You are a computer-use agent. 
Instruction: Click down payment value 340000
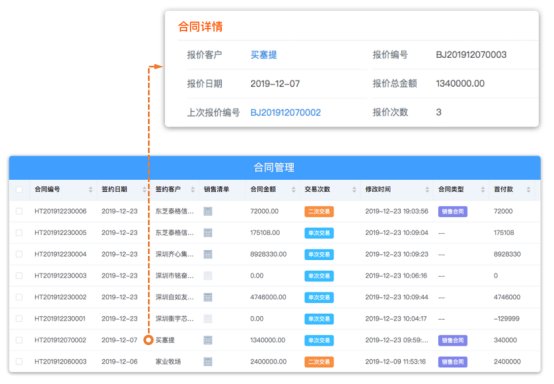pyautogui.click(x=505, y=340)
